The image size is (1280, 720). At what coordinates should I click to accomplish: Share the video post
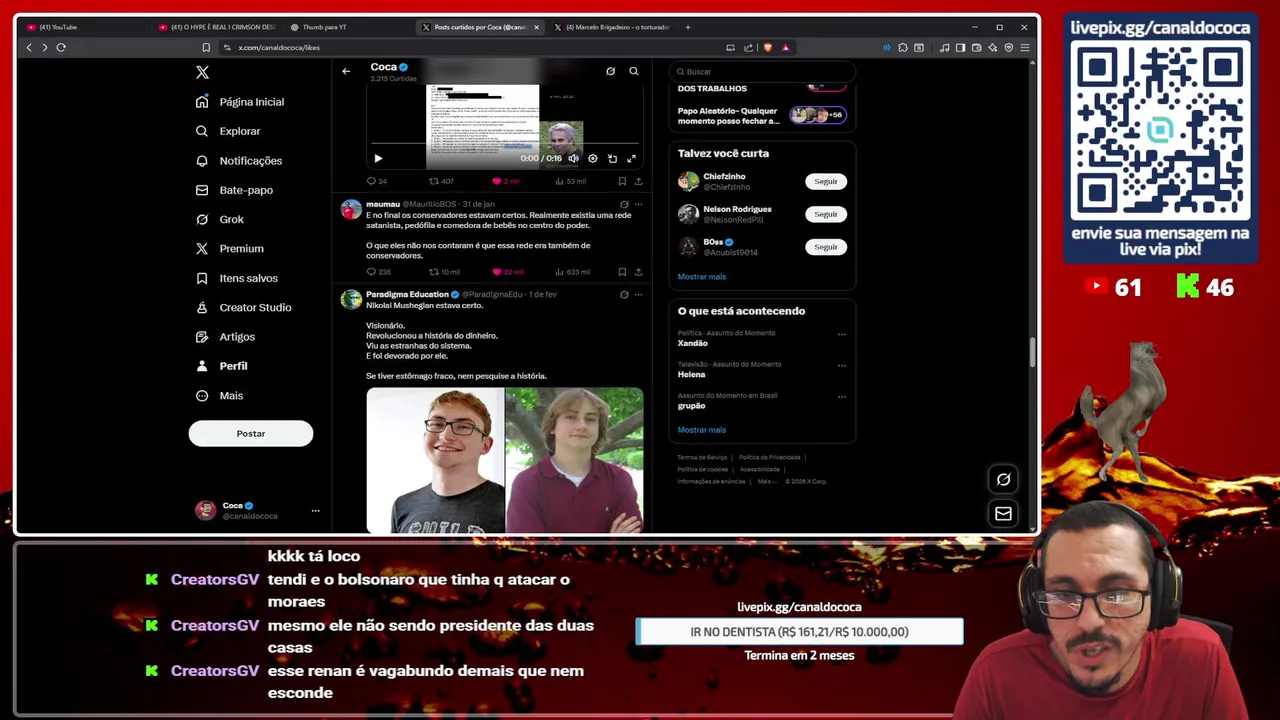pos(638,181)
